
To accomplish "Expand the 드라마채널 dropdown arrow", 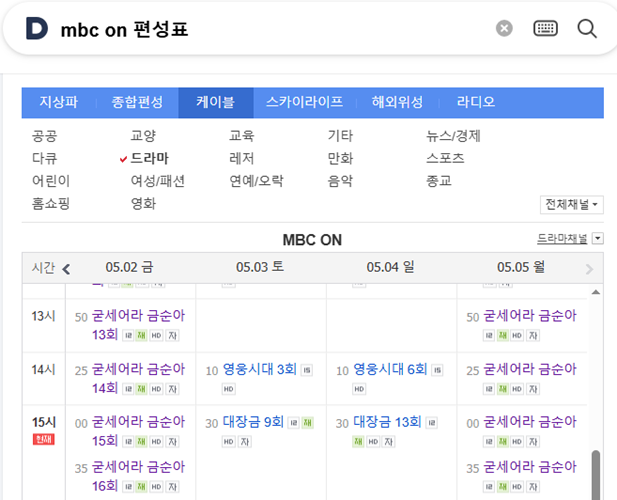I will tap(598, 238).
